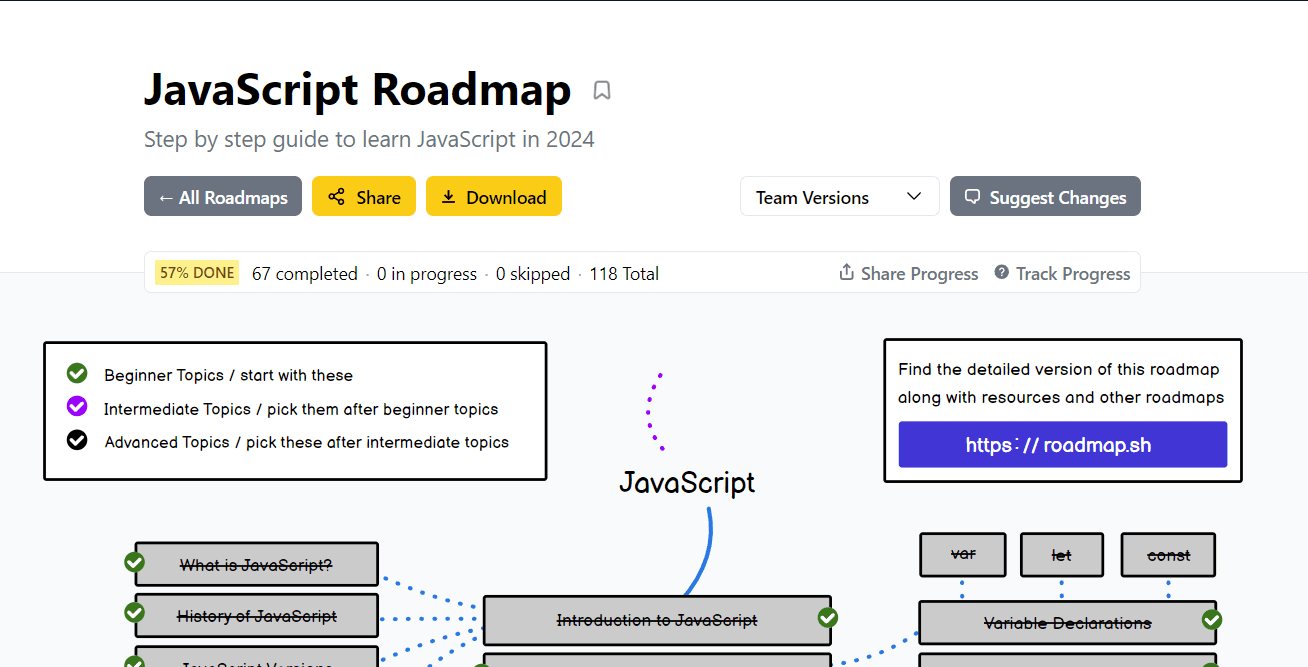Open the History of JavaScript node
The width and height of the screenshot is (1308, 667).
(255, 615)
